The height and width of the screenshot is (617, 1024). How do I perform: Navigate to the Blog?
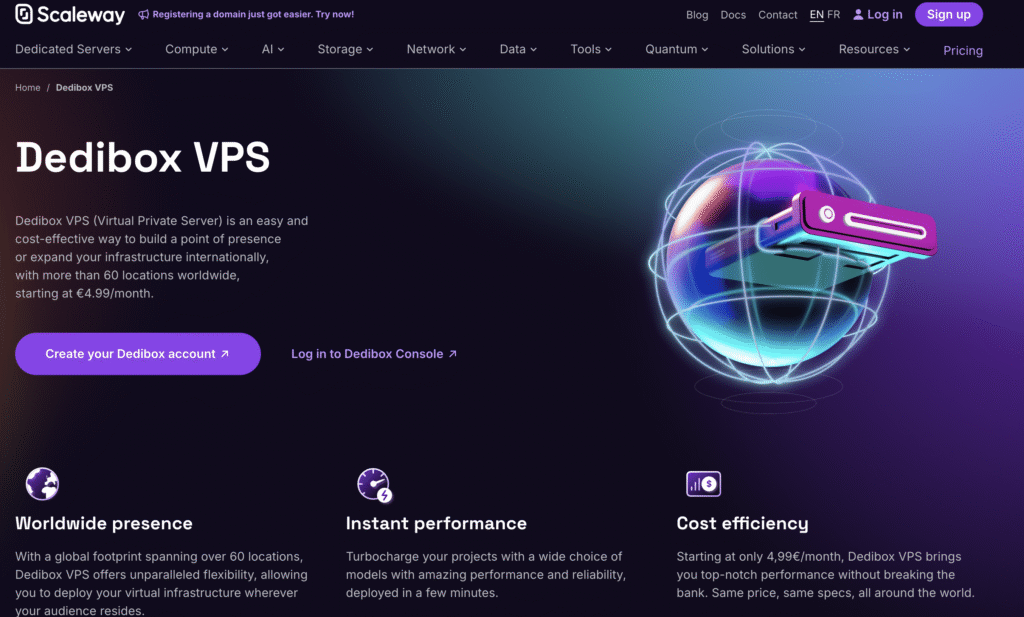click(697, 15)
